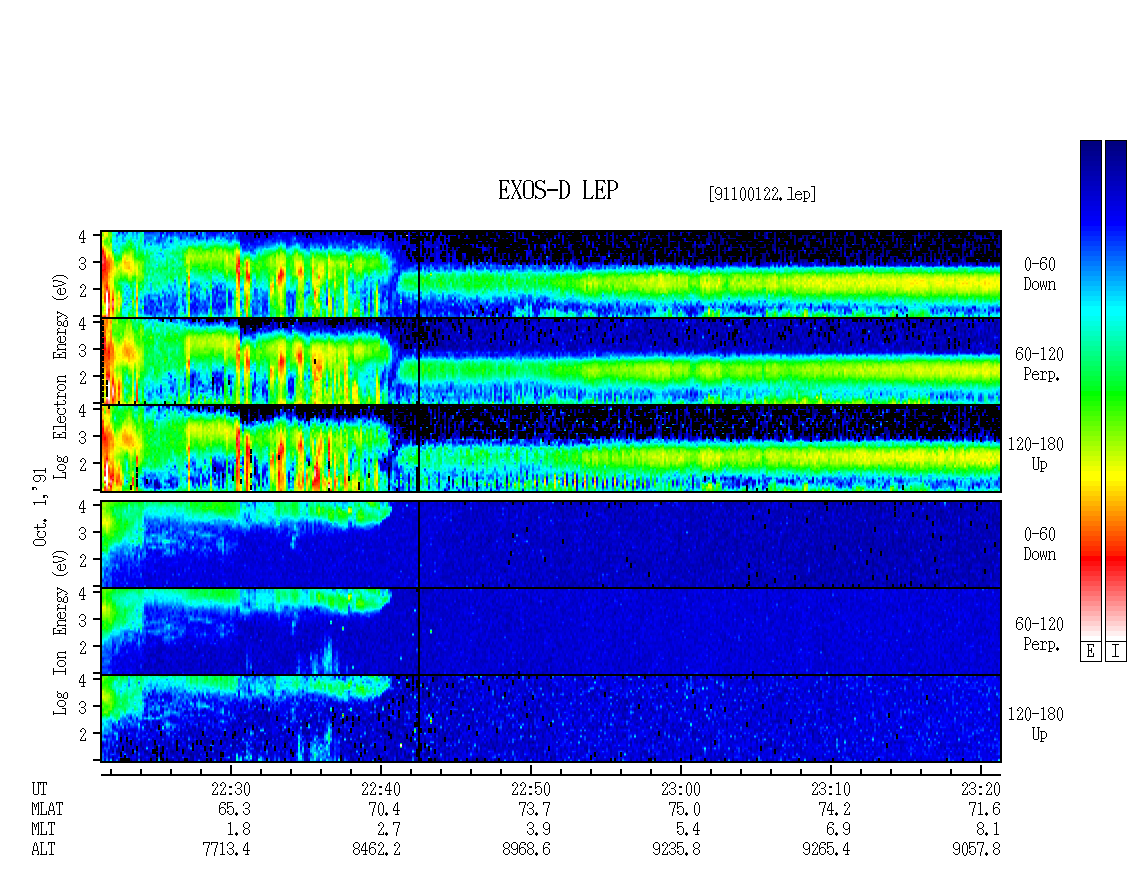Click the MLAT value 71.6
Screen dimensions: 1130x875
[984, 809]
